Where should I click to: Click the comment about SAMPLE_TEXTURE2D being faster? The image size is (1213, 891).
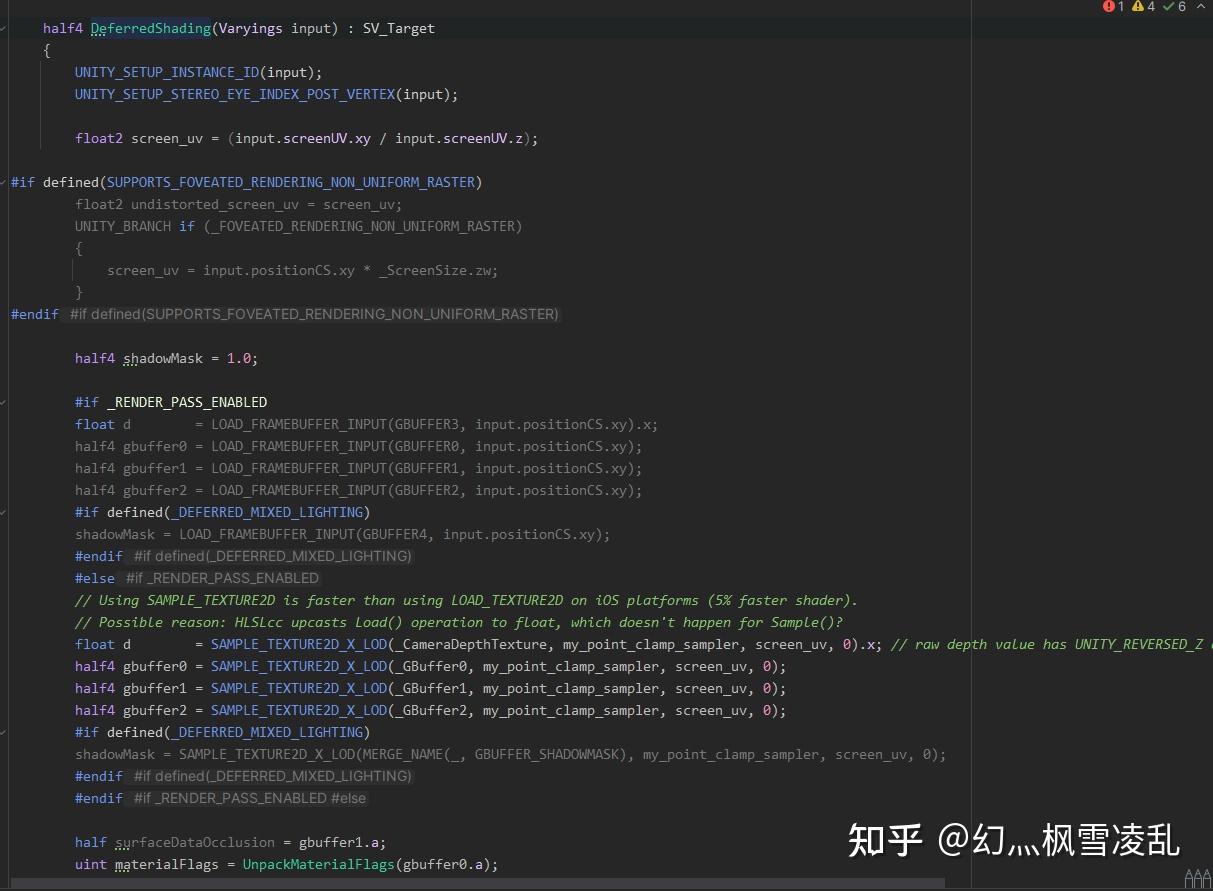pos(467,600)
